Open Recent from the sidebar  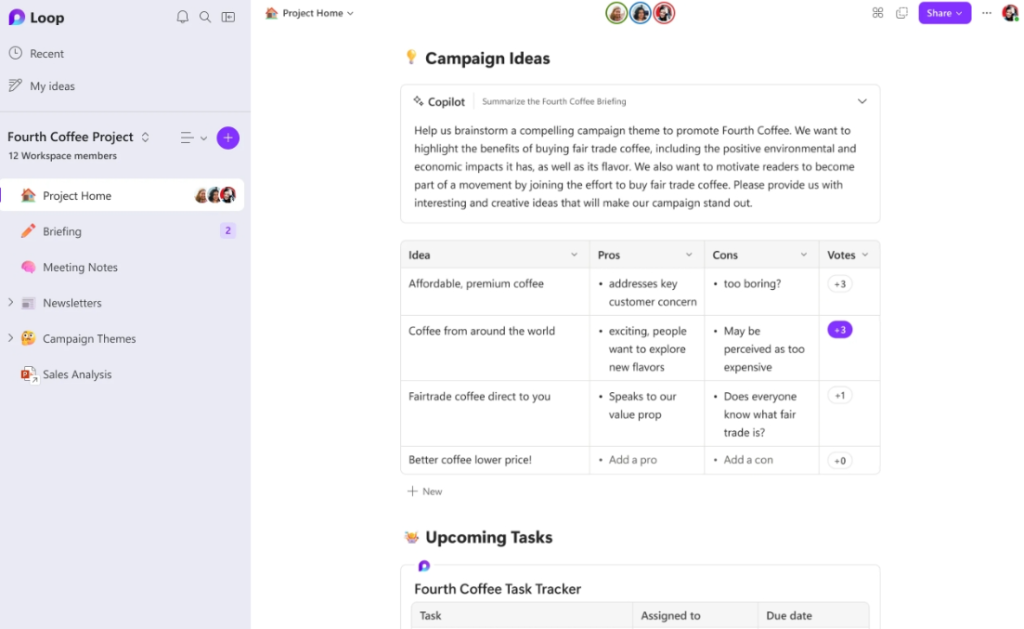coord(45,53)
